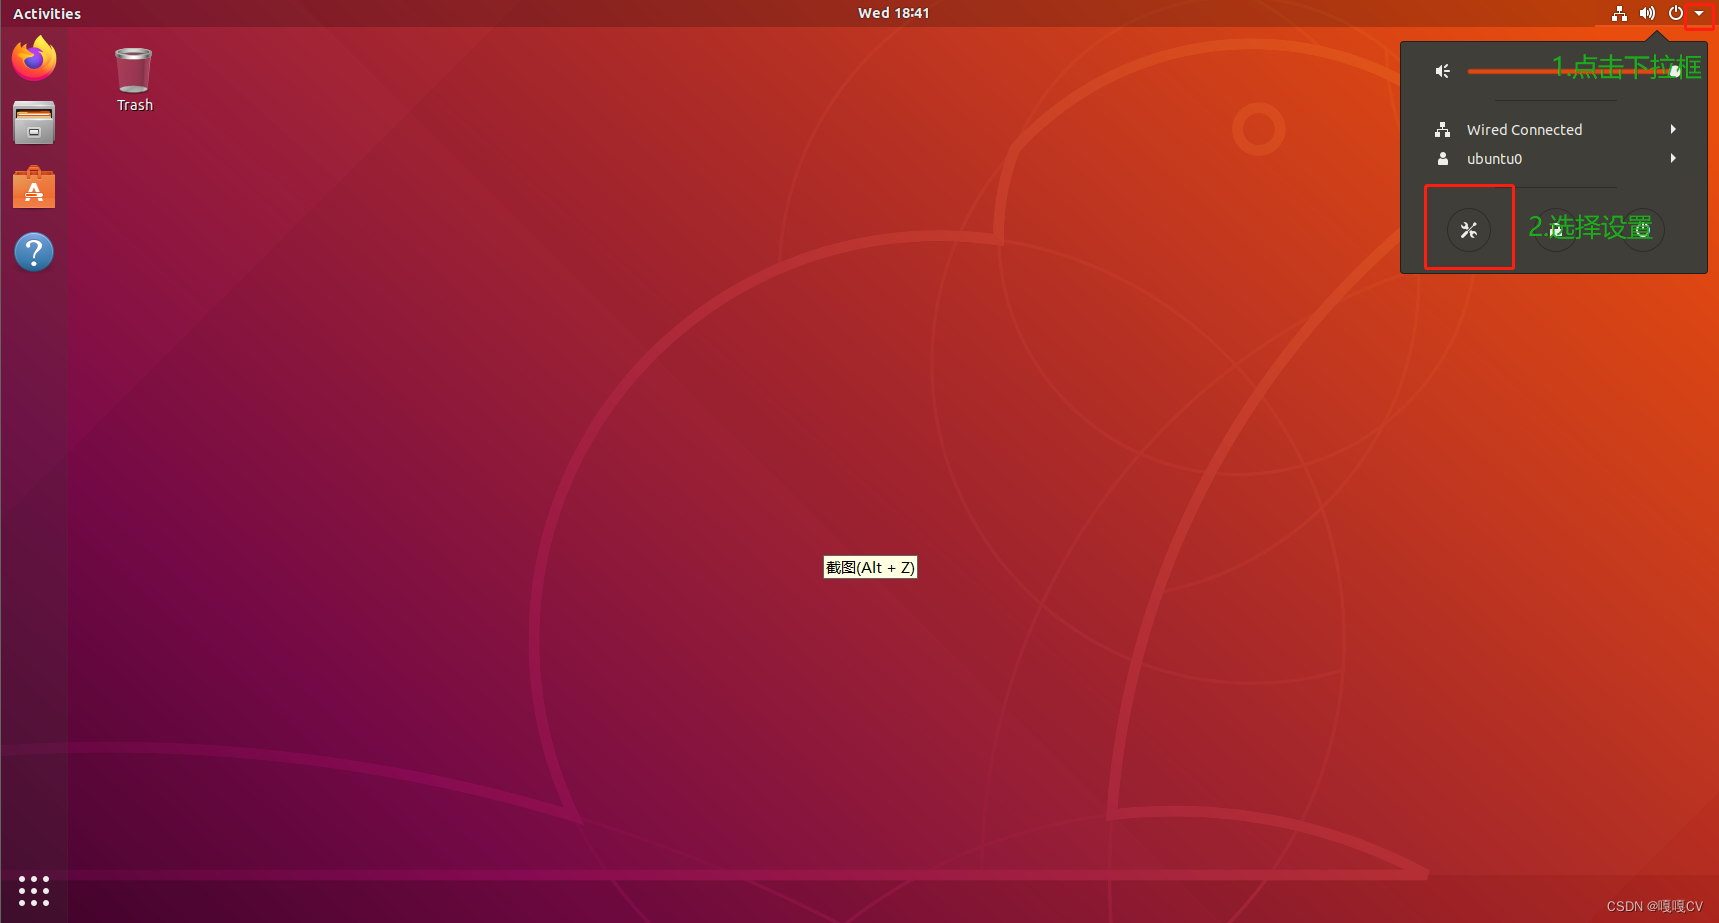Click the volume icon in the top bar
1719x923 pixels.
pyautogui.click(x=1647, y=13)
